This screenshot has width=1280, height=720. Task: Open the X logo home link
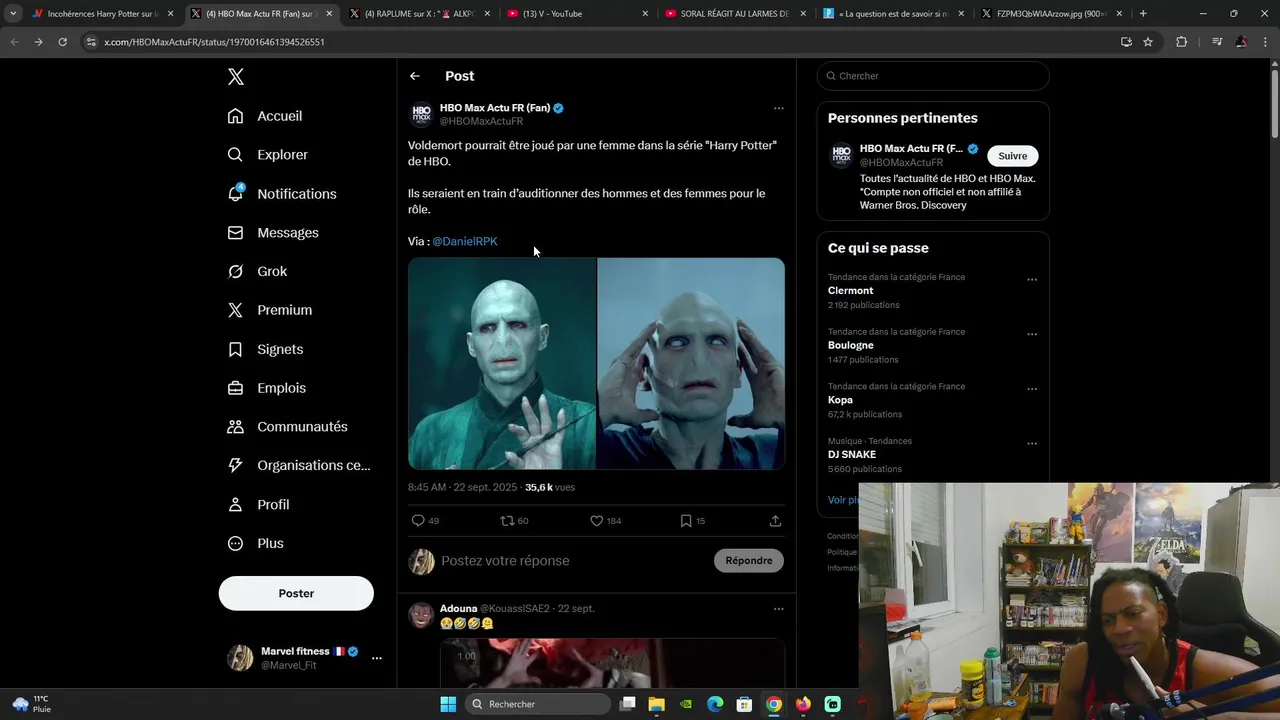[236, 77]
